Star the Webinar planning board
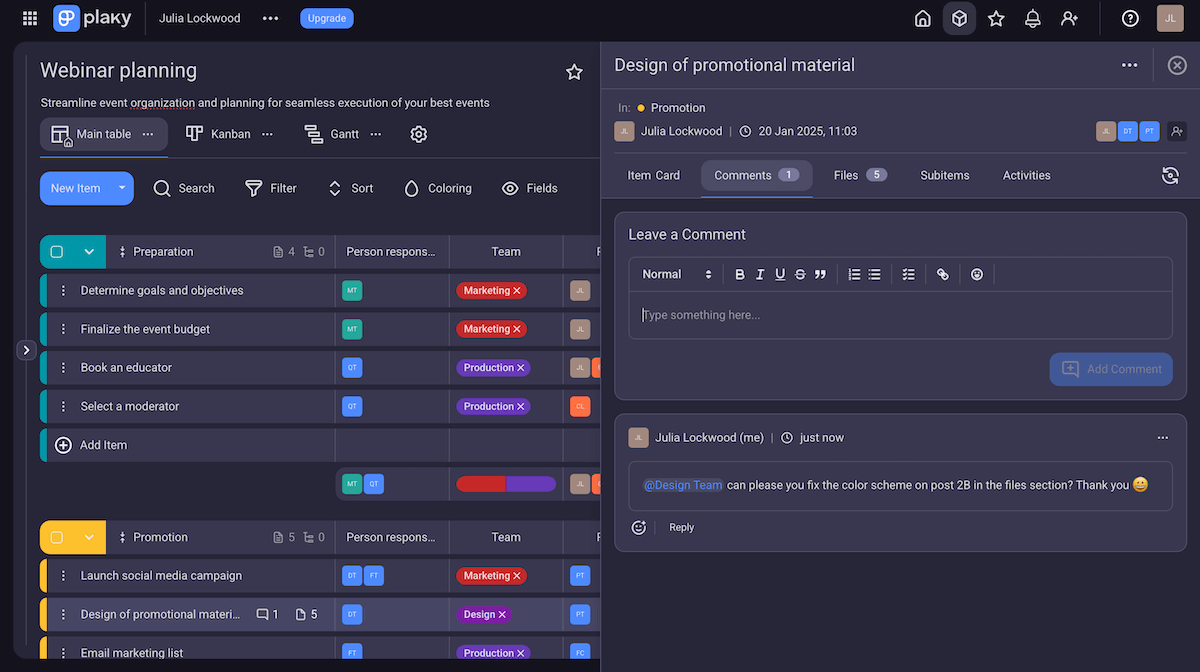The width and height of the screenshot is (1200, 672). pos(574,72)
